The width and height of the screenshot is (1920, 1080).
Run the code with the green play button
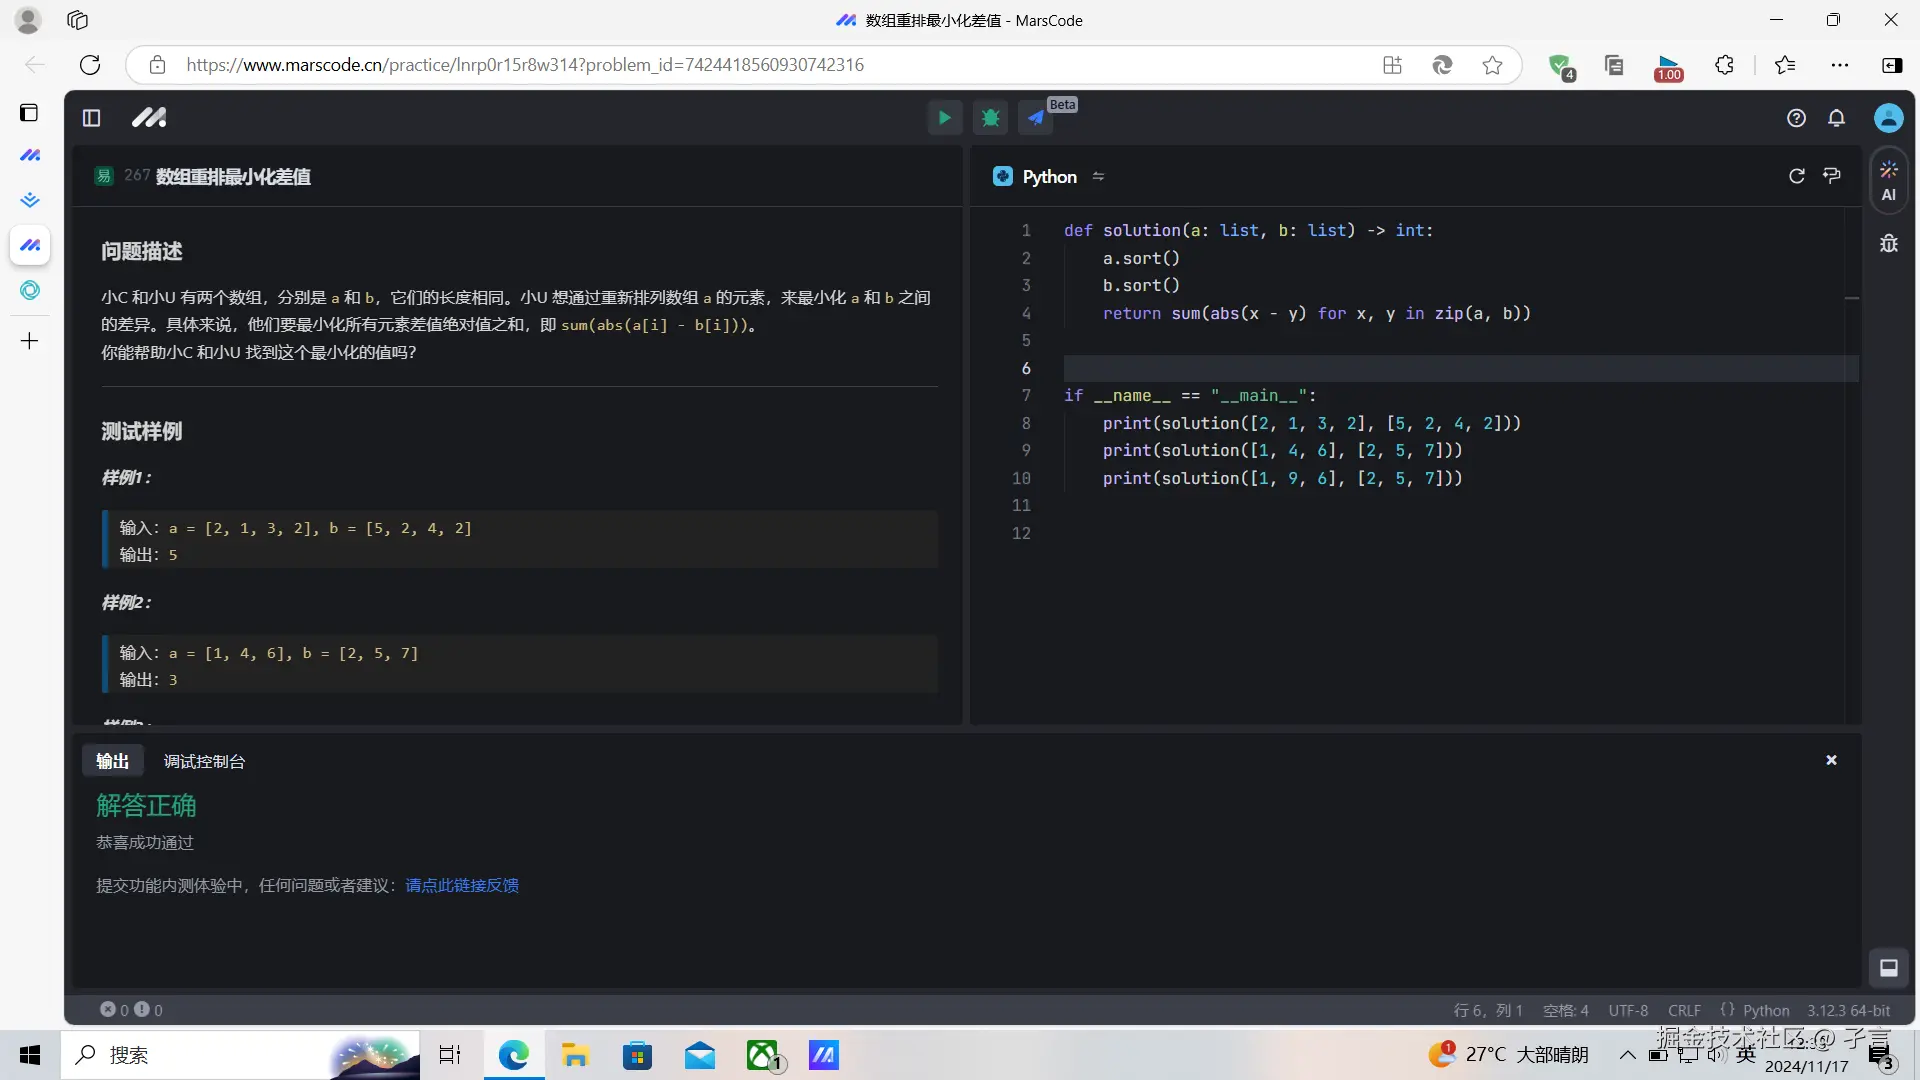tap(943, 118)
